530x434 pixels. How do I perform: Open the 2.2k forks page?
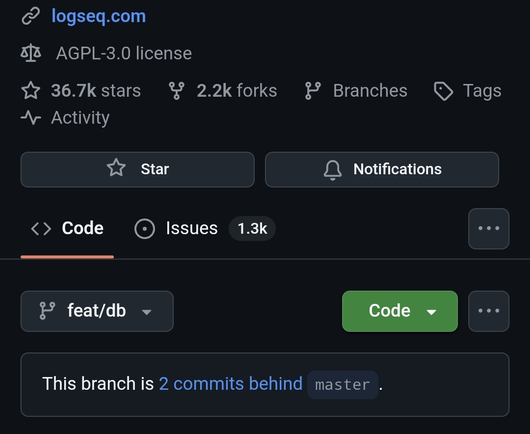pos(237,91)
